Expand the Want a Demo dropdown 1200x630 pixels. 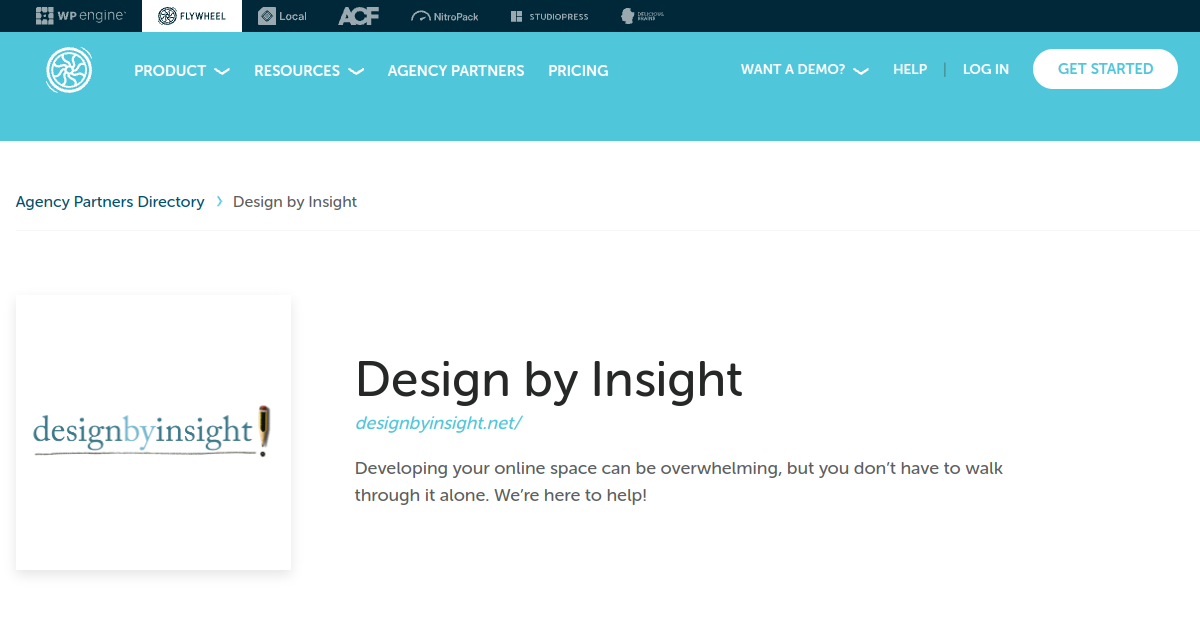tap(805, 69)
